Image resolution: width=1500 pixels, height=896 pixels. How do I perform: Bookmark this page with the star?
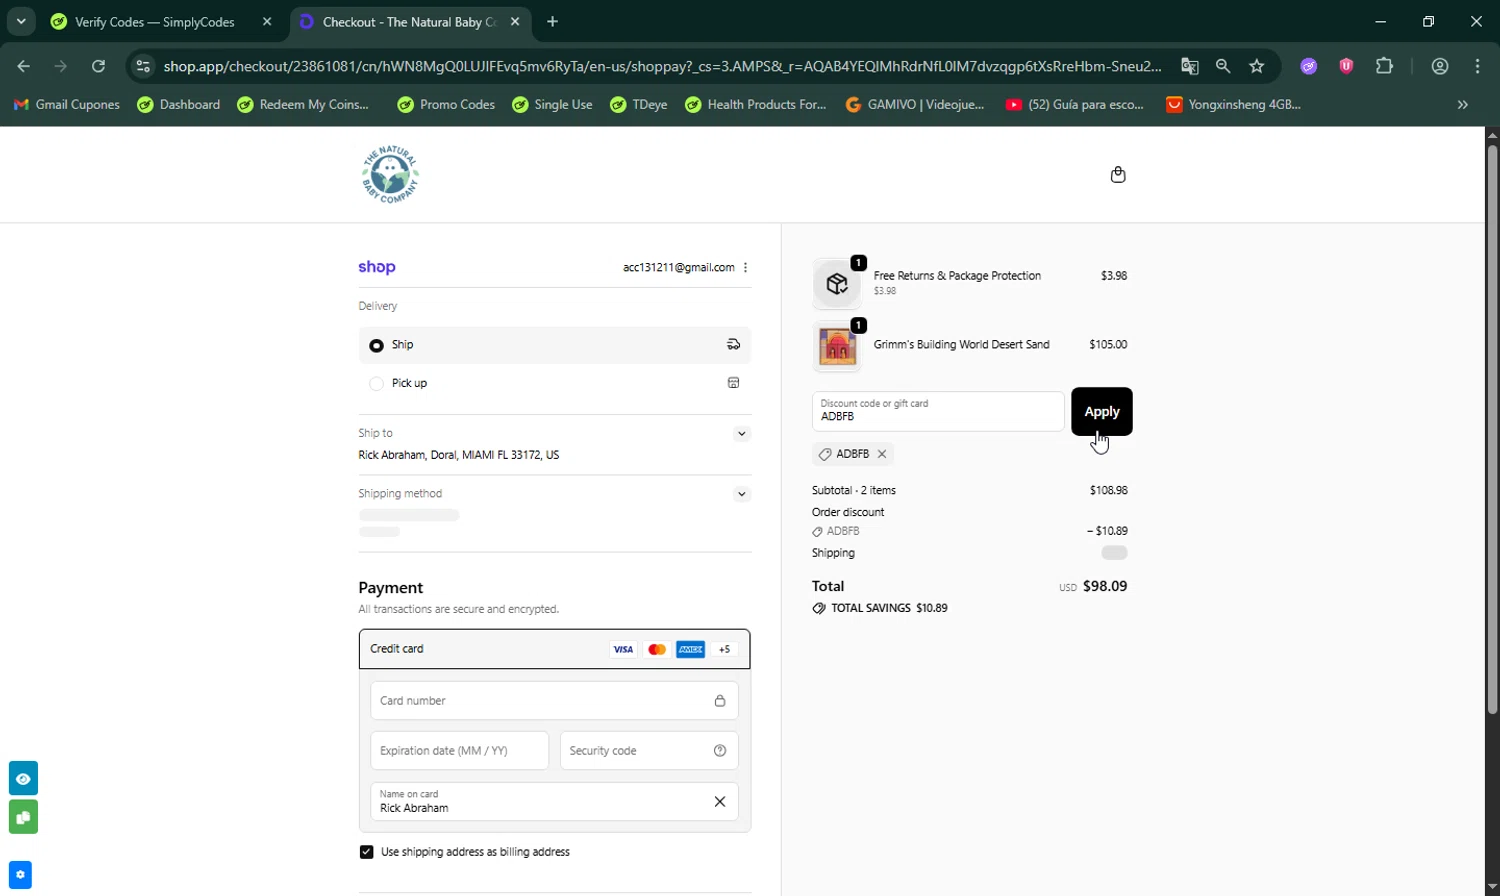click(1257, 66)
